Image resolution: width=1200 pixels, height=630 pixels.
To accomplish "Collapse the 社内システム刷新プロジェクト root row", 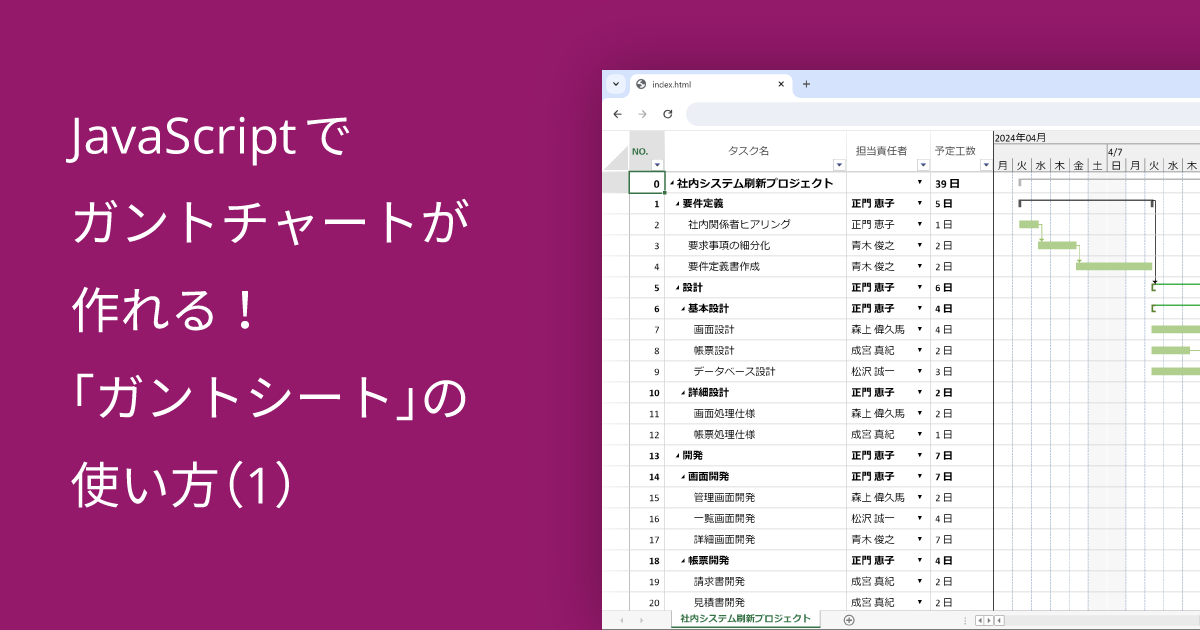I will [670, 183].
